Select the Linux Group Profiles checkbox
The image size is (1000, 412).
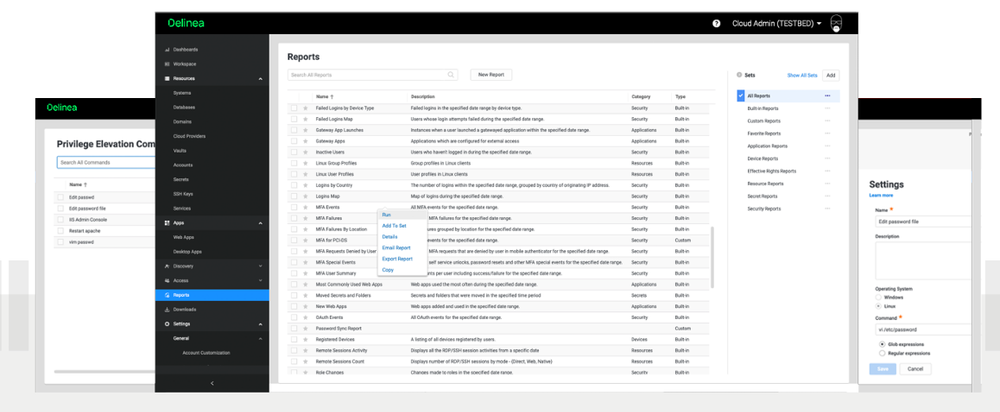point(294,163)
